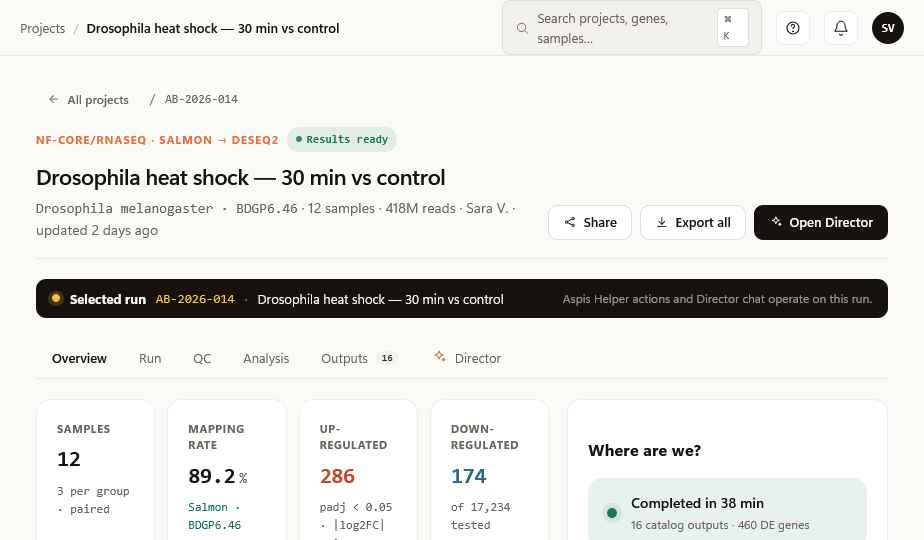Switch to the Overview tab

tap(79, 358)
